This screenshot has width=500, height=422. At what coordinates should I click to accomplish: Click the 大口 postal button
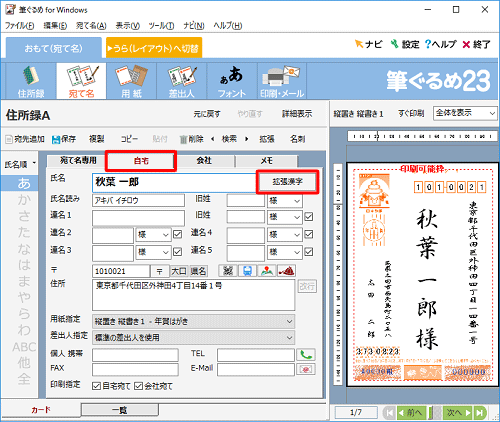179,271
